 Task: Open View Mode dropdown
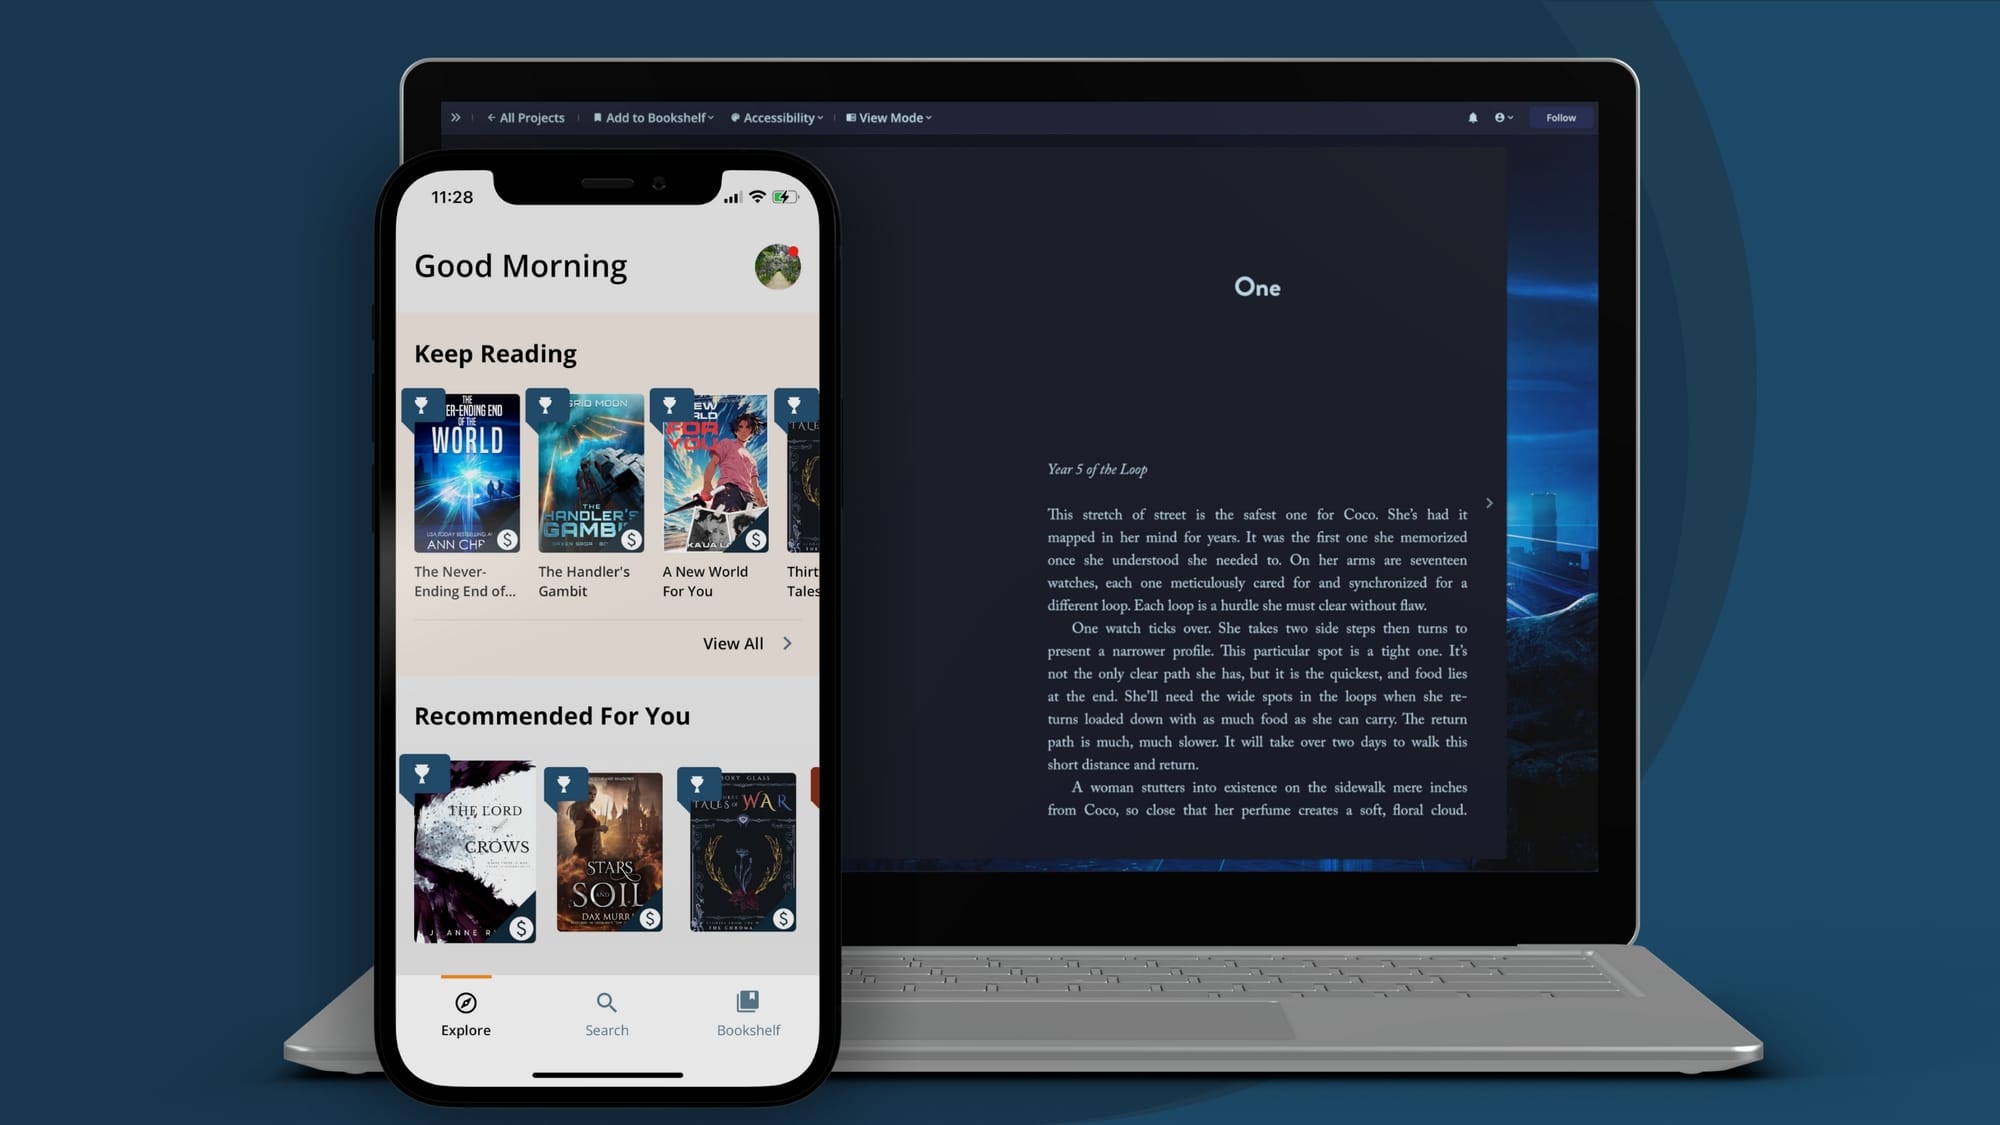pyautogui.click(x=889, y=118)
